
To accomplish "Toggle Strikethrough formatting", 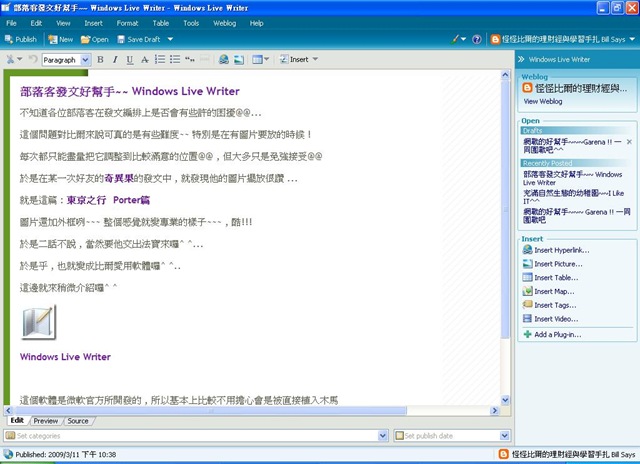I will (x=144, y=60).
